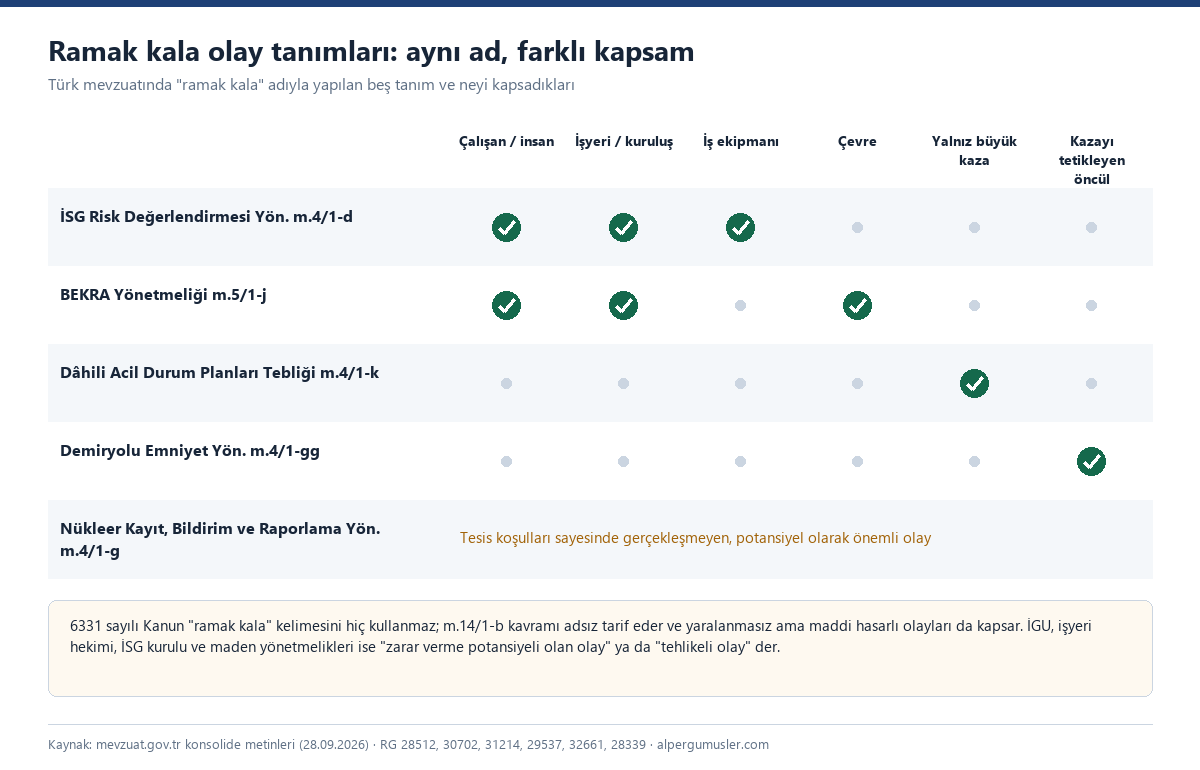Click the 'Kazayı tetikleyen öncül' column header
Screen dimensions: 1200x770
(x=1091, y=160)
